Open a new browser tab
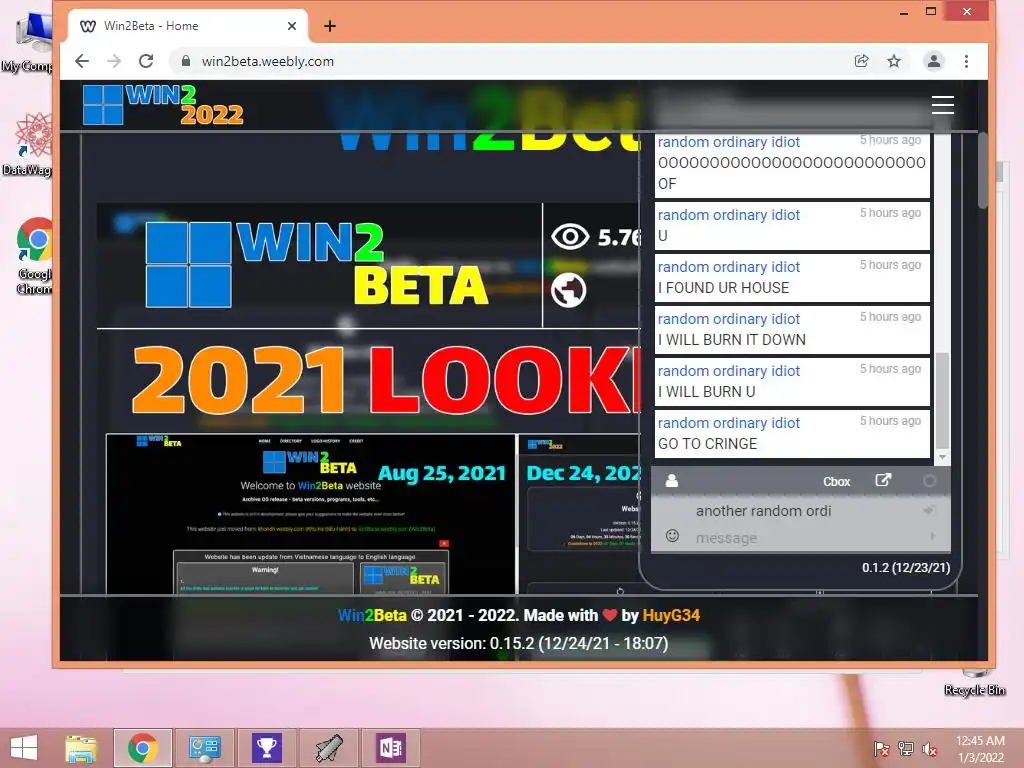The image size is (1024, 768). pos(330,26)
